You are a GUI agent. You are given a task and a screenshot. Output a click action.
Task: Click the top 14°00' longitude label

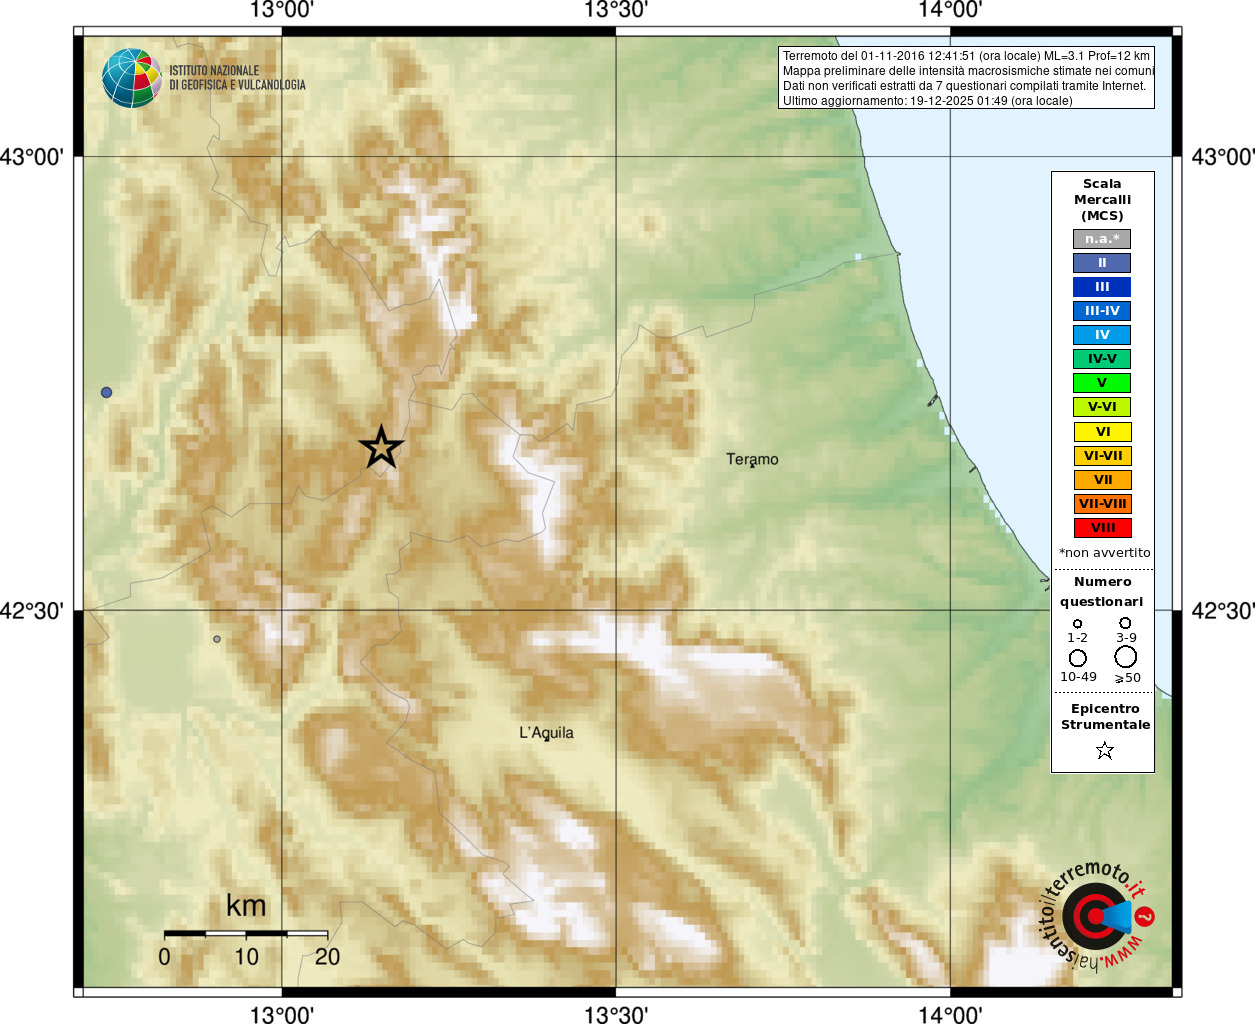coord(950,10)
